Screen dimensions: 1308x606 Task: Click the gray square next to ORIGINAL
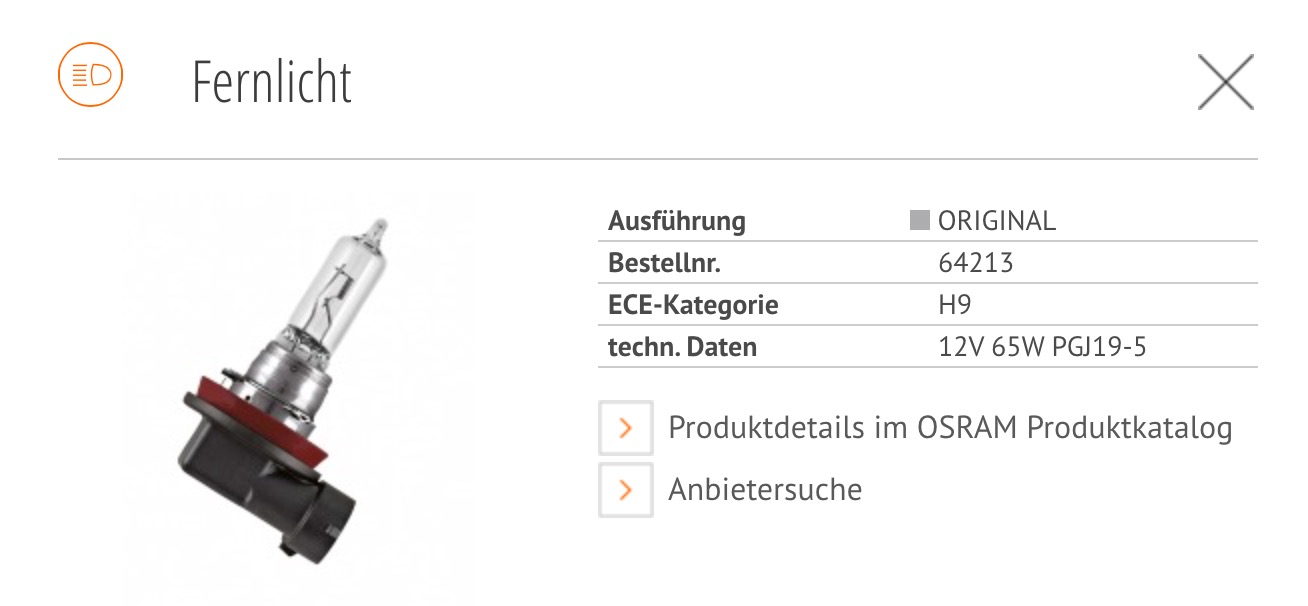(x=920, y=221)
